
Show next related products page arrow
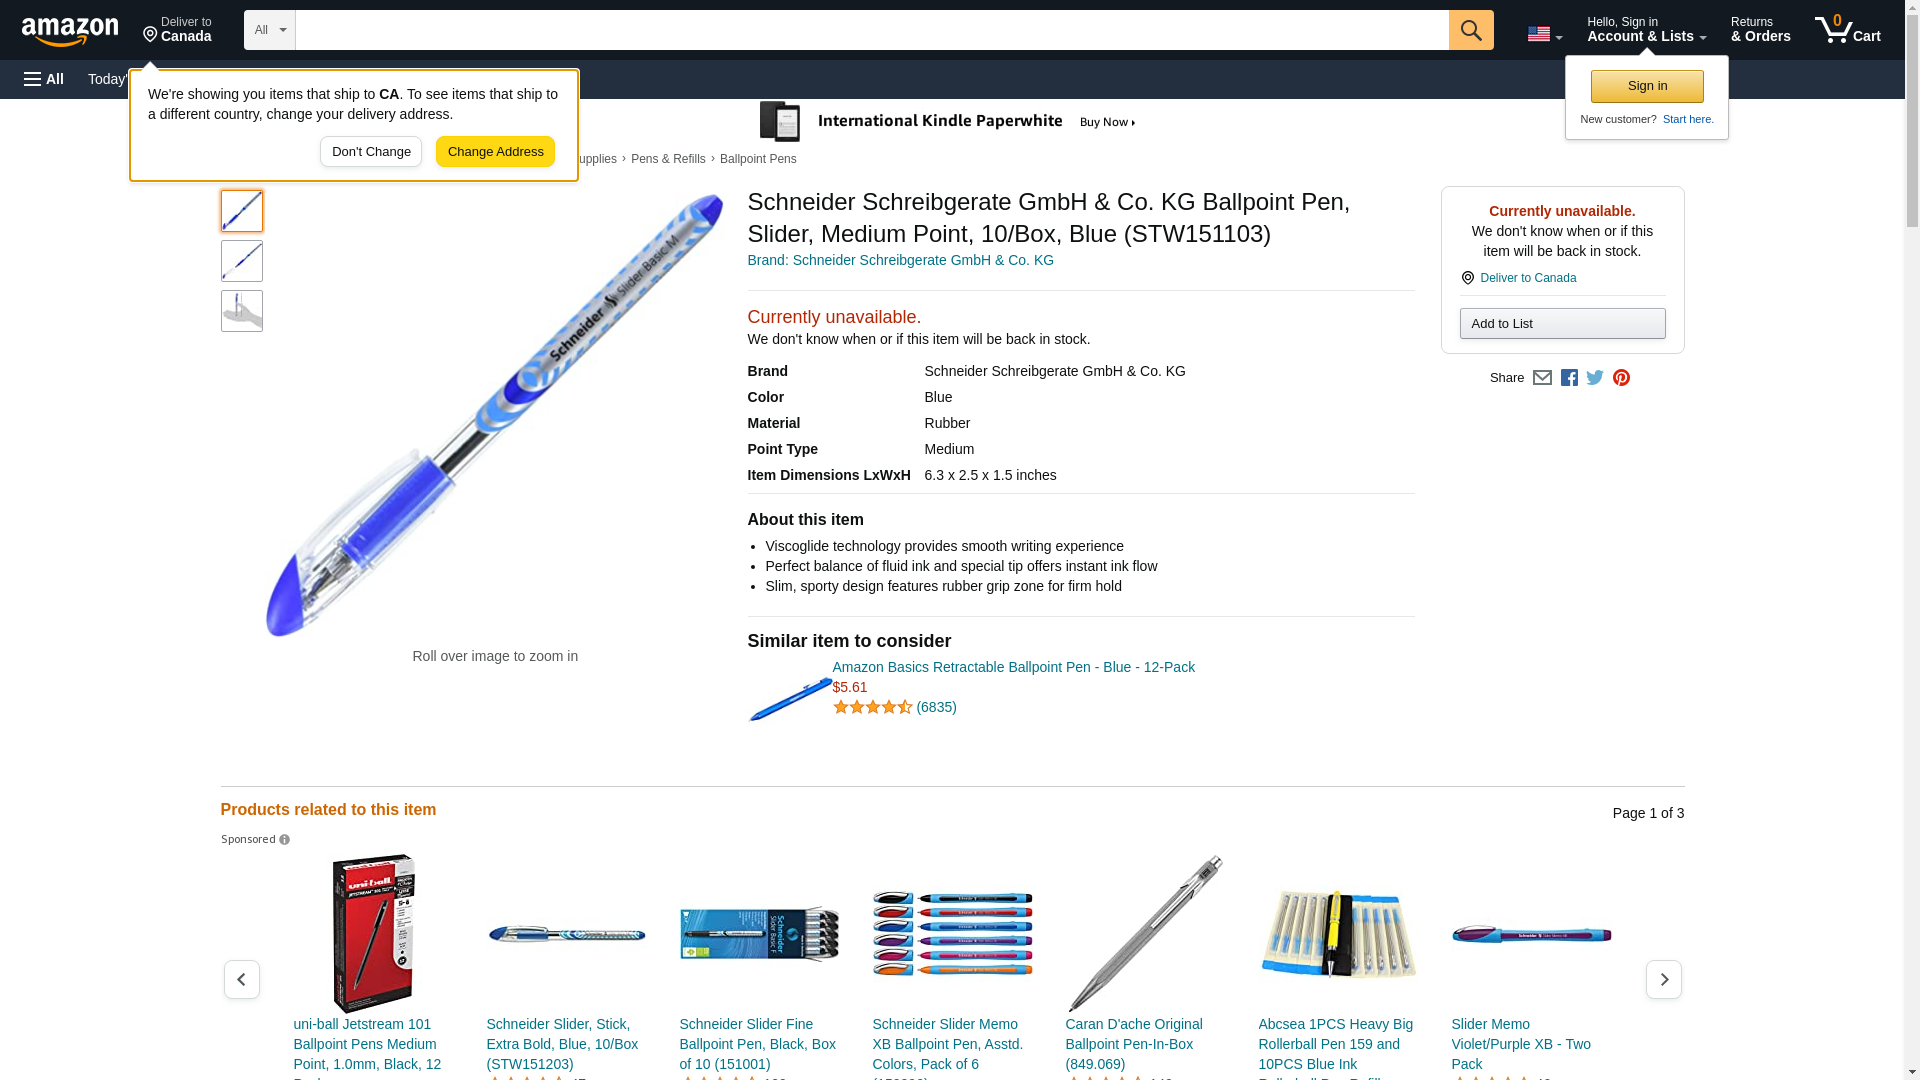click(x=1663, y=979)
